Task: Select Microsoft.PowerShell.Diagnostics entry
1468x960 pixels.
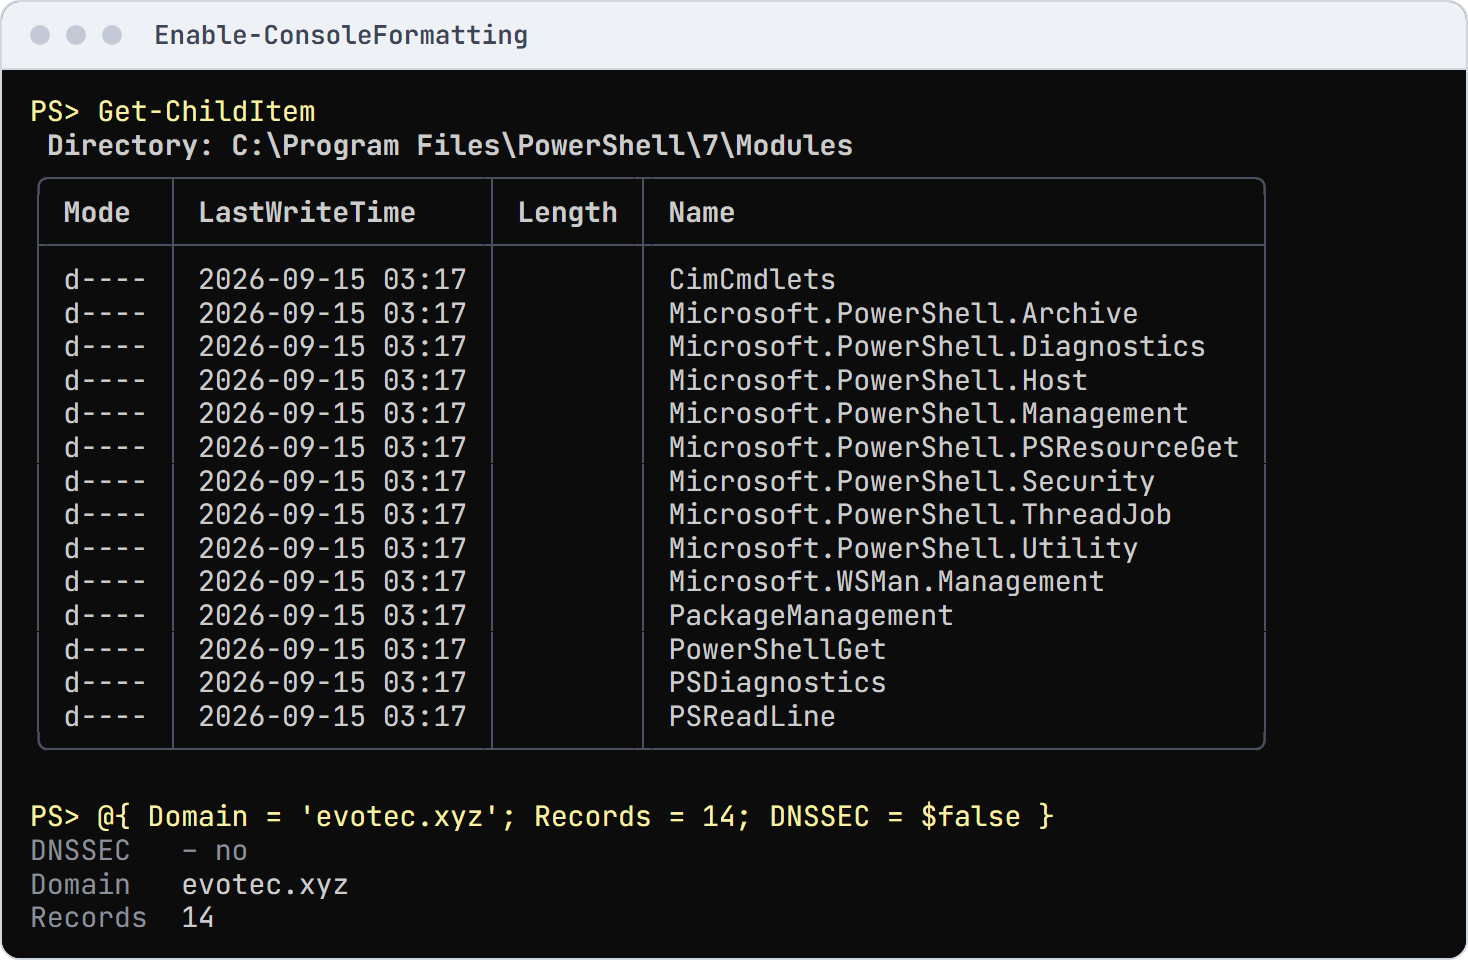Action: click(x=937, y=347)
